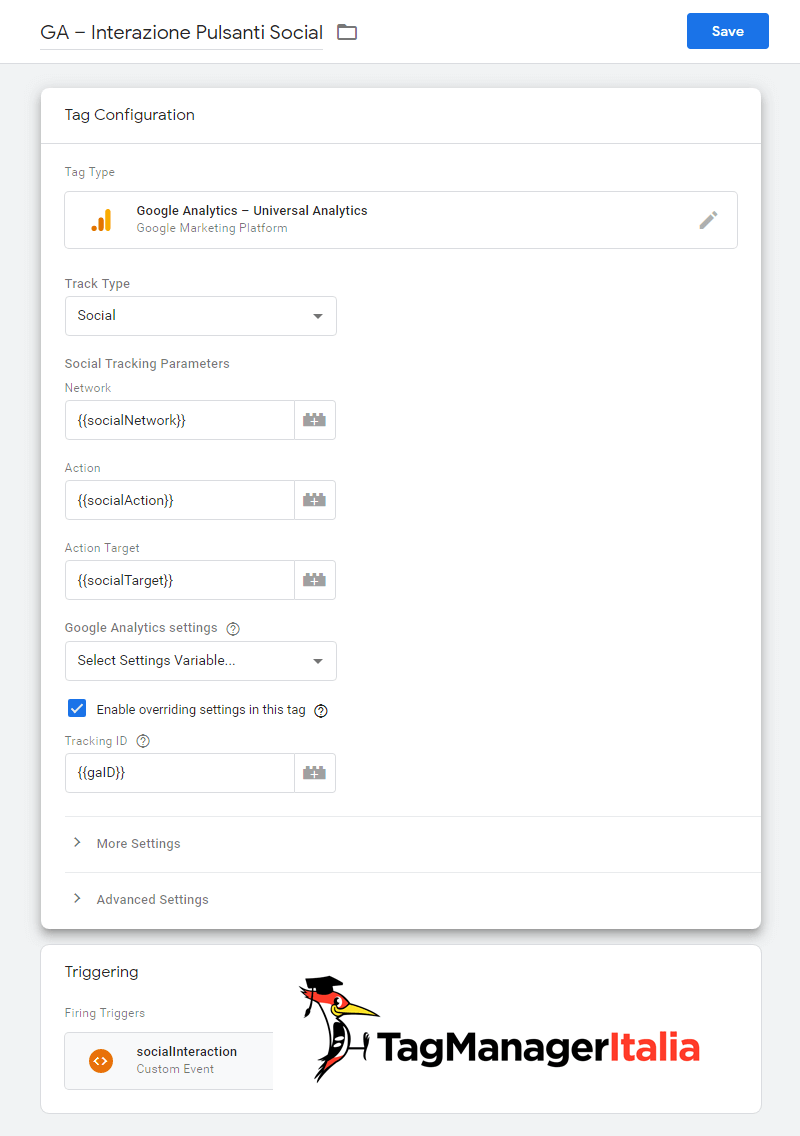Click the socialInteraction custom event icon
Image resolution: width=800 pixels, height=1136 pixels.
click(x=101, y=1061)
